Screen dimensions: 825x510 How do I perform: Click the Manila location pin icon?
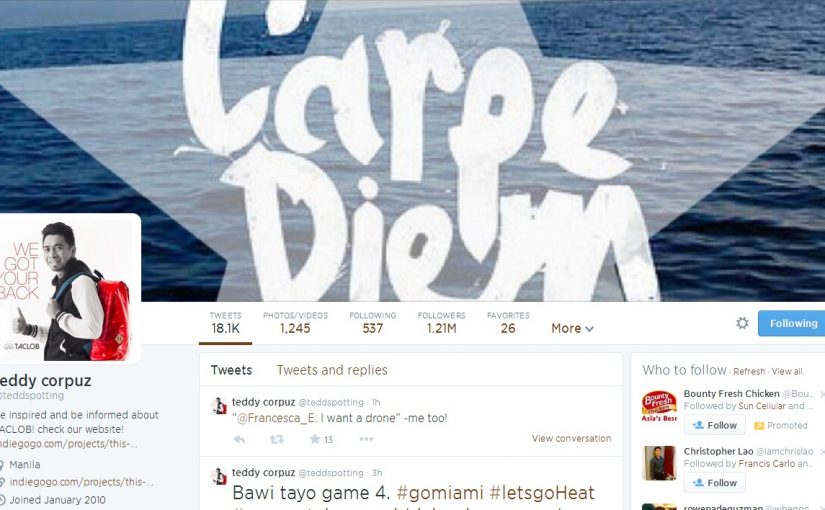click(x=2, y=465)
